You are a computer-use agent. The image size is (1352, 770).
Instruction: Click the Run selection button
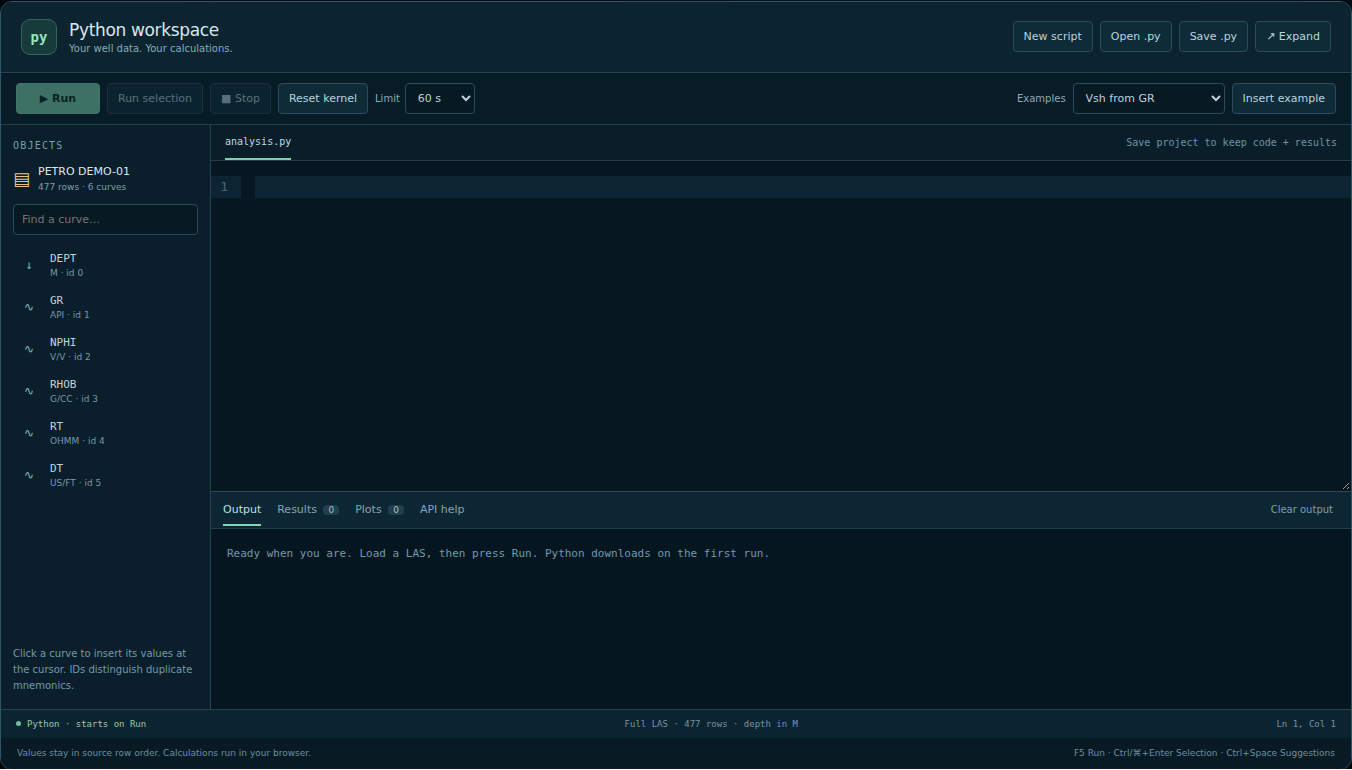point(155,98)
